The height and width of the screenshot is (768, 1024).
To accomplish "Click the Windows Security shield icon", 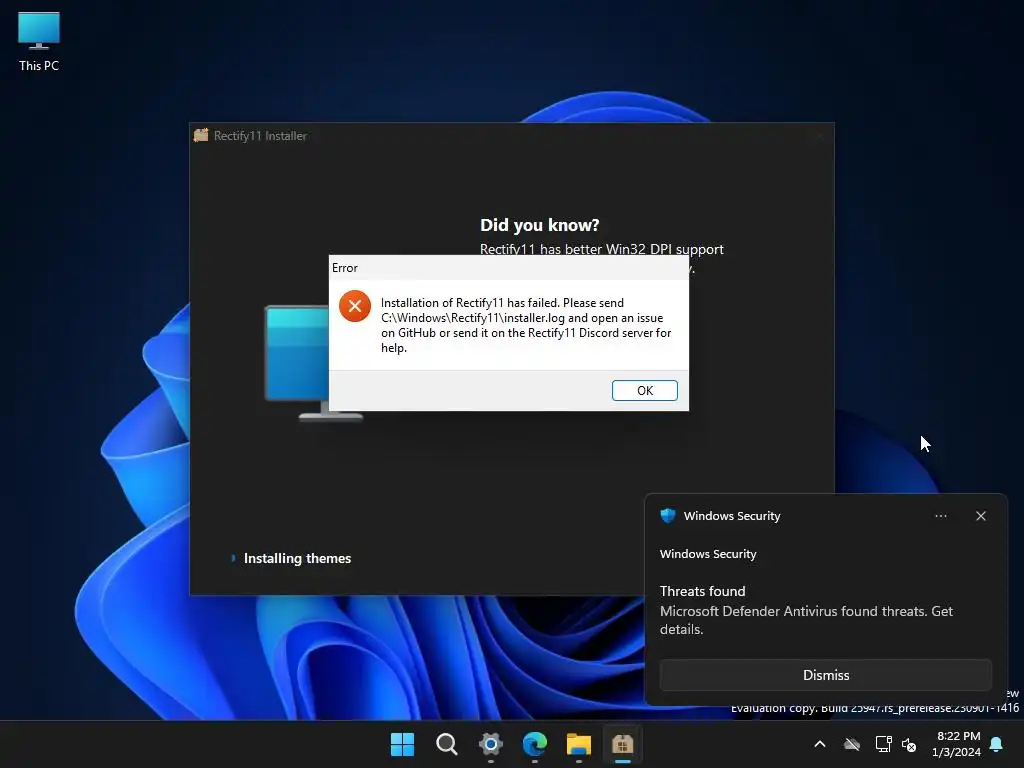I will tap(667, 516).
